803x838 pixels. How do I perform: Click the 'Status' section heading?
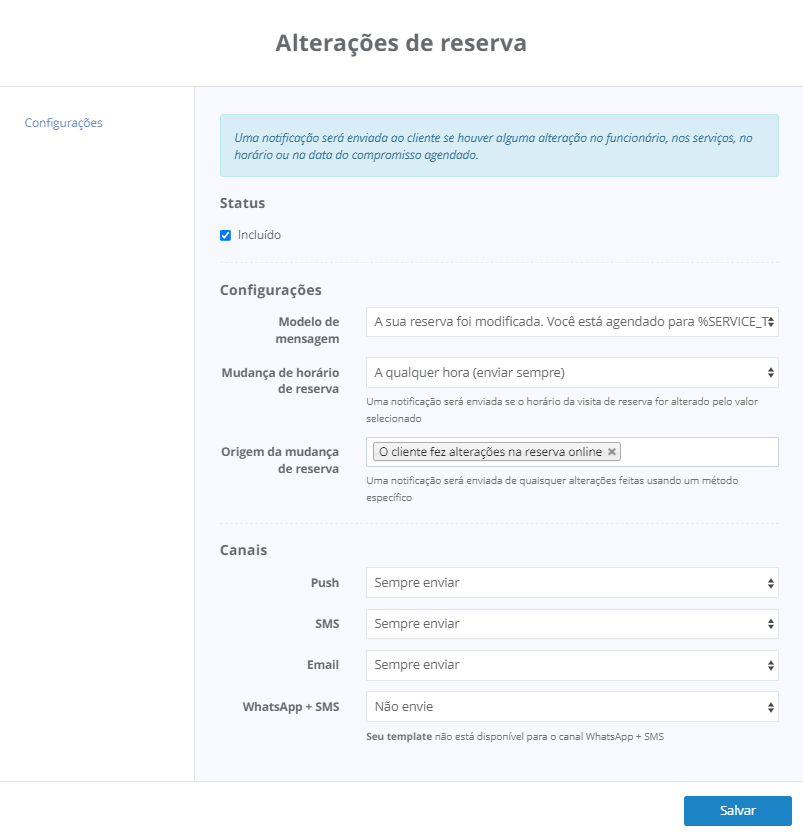(x=243, y=203)
